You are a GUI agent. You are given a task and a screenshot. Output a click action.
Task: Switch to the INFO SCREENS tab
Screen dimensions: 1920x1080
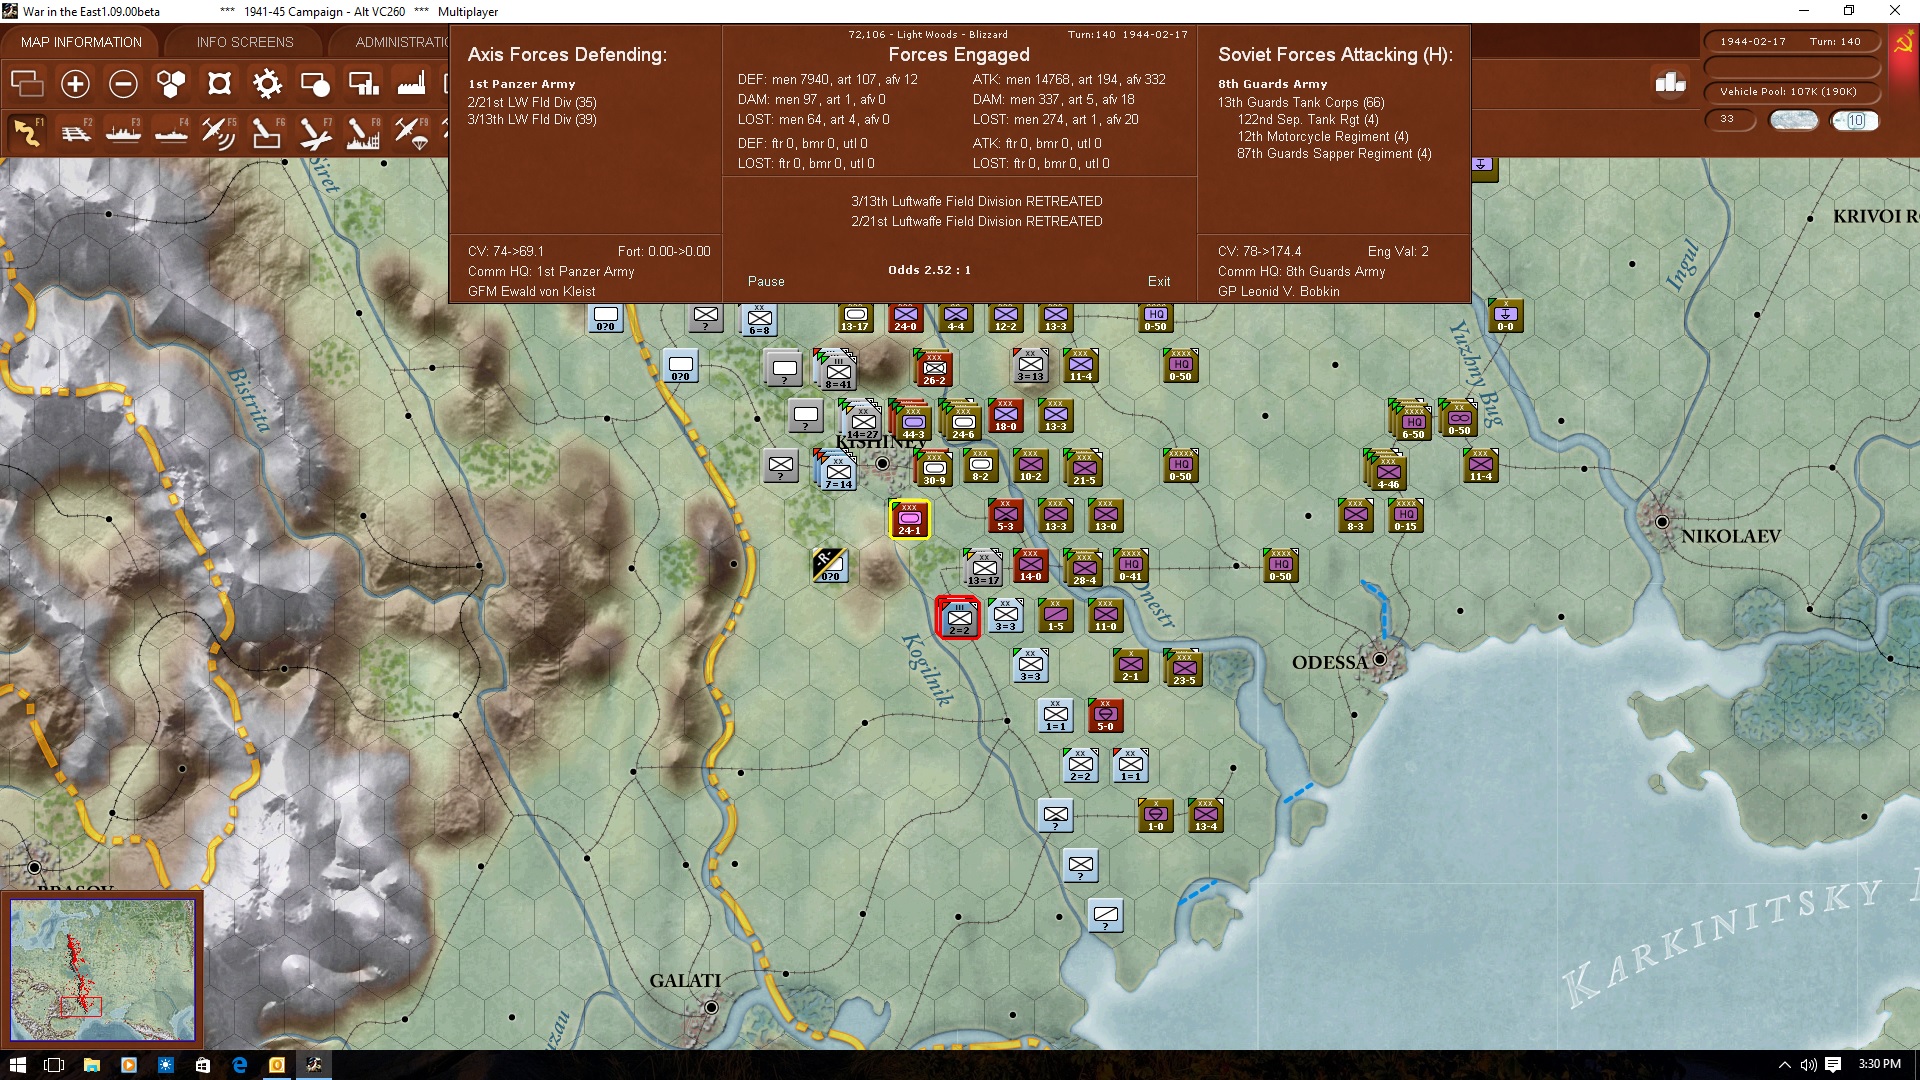(245, 42)
